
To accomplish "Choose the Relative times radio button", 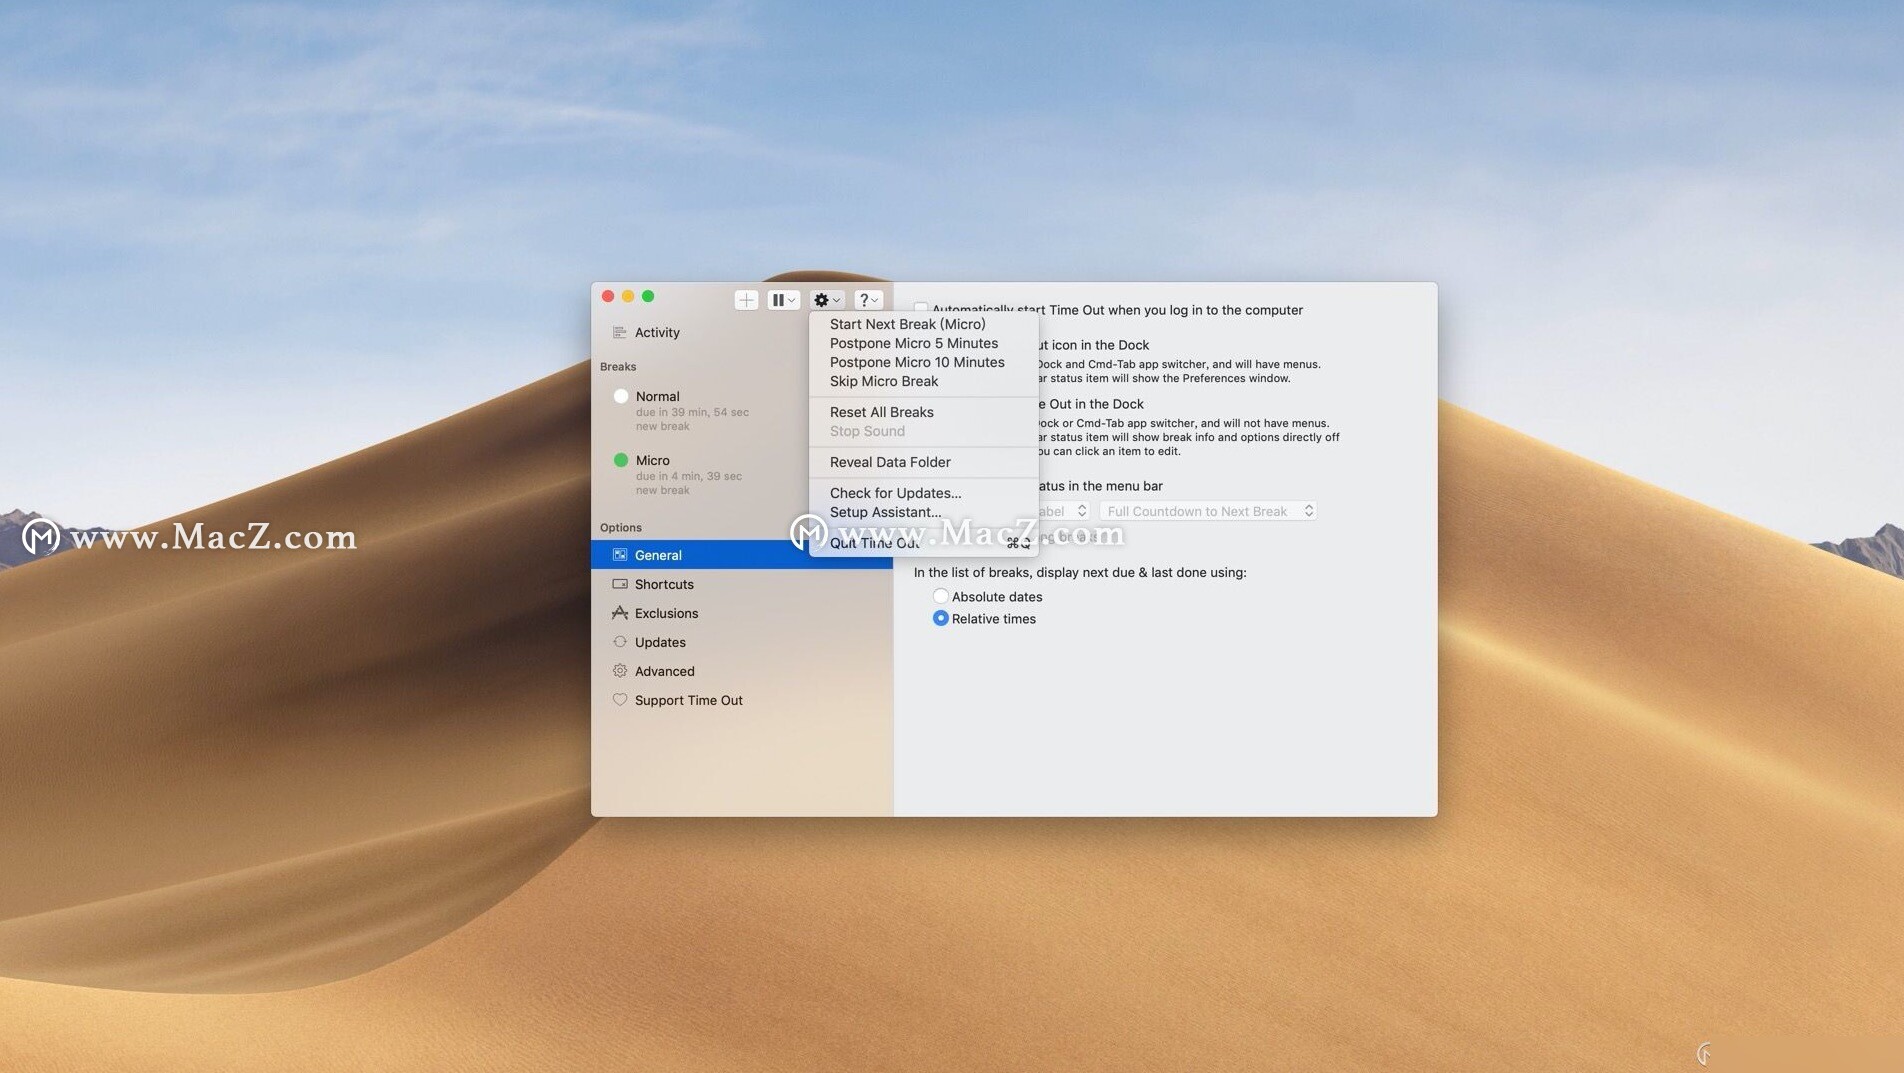I will [940, 619].
